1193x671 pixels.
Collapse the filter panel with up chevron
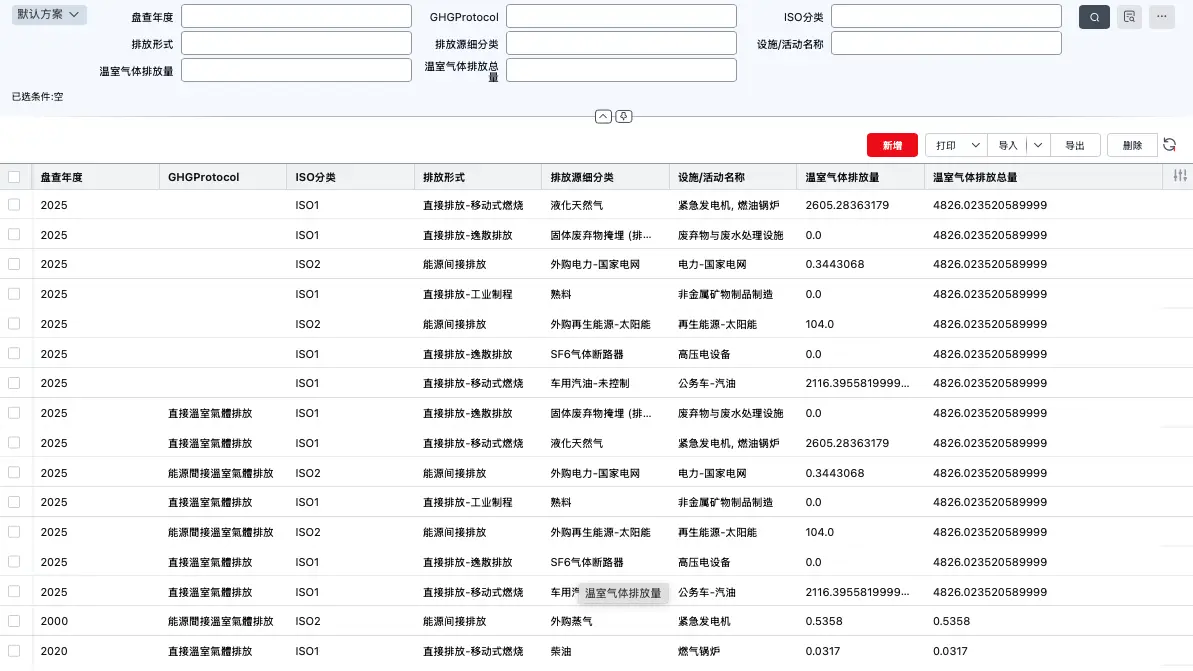pyautogui.click(x=603, y=116)
